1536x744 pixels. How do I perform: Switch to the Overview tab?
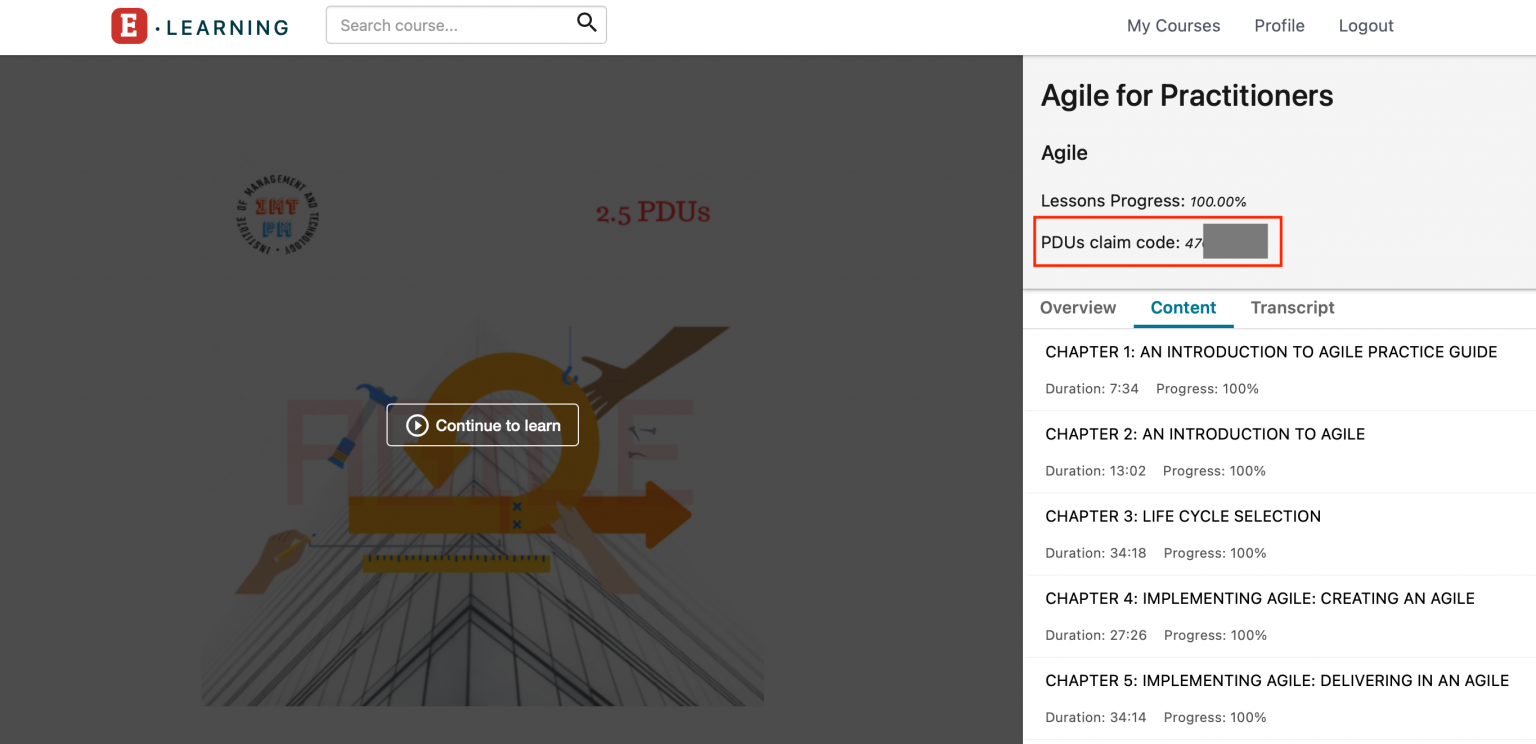click(x=1077, y=308)
